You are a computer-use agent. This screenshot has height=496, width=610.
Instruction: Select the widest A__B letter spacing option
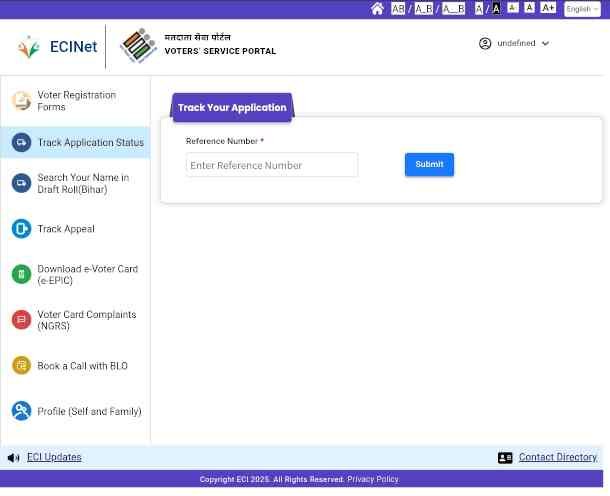(453, 9)
